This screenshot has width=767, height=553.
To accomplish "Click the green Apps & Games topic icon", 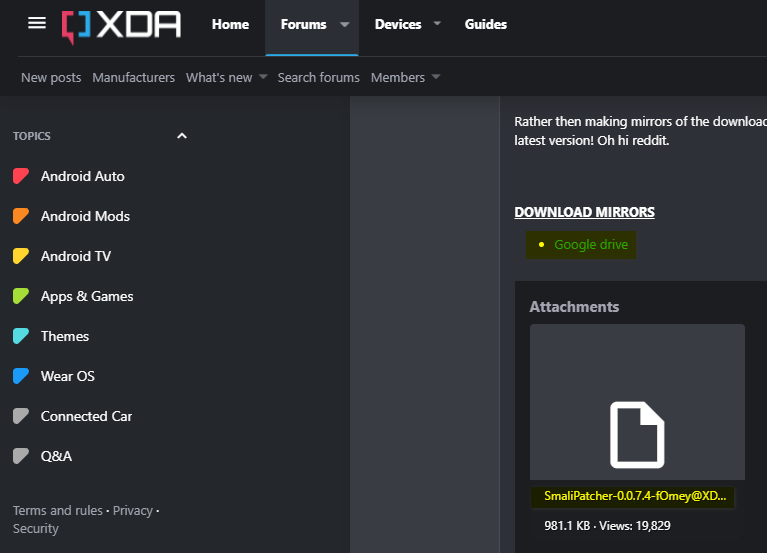I will (x=21, y=296).
